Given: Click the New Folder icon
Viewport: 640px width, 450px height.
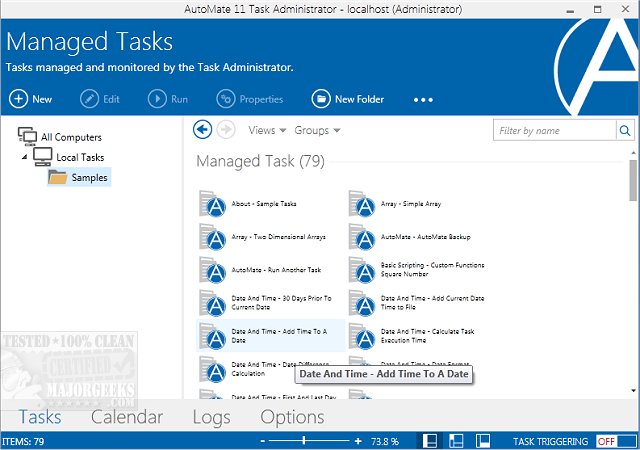Looking at the screenshot, I should (x=321, y=99).
